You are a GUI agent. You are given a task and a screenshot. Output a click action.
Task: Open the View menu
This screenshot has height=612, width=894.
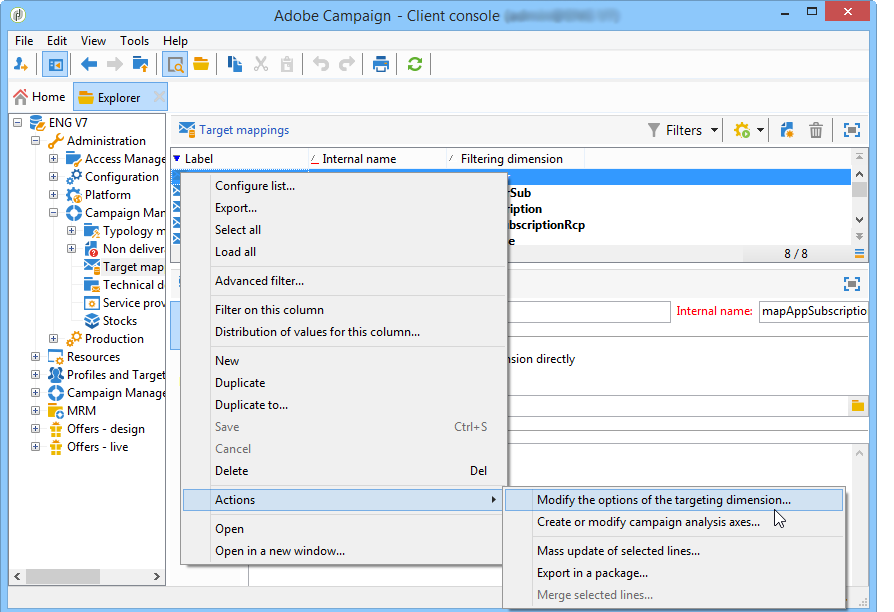[x=93, y=40]
